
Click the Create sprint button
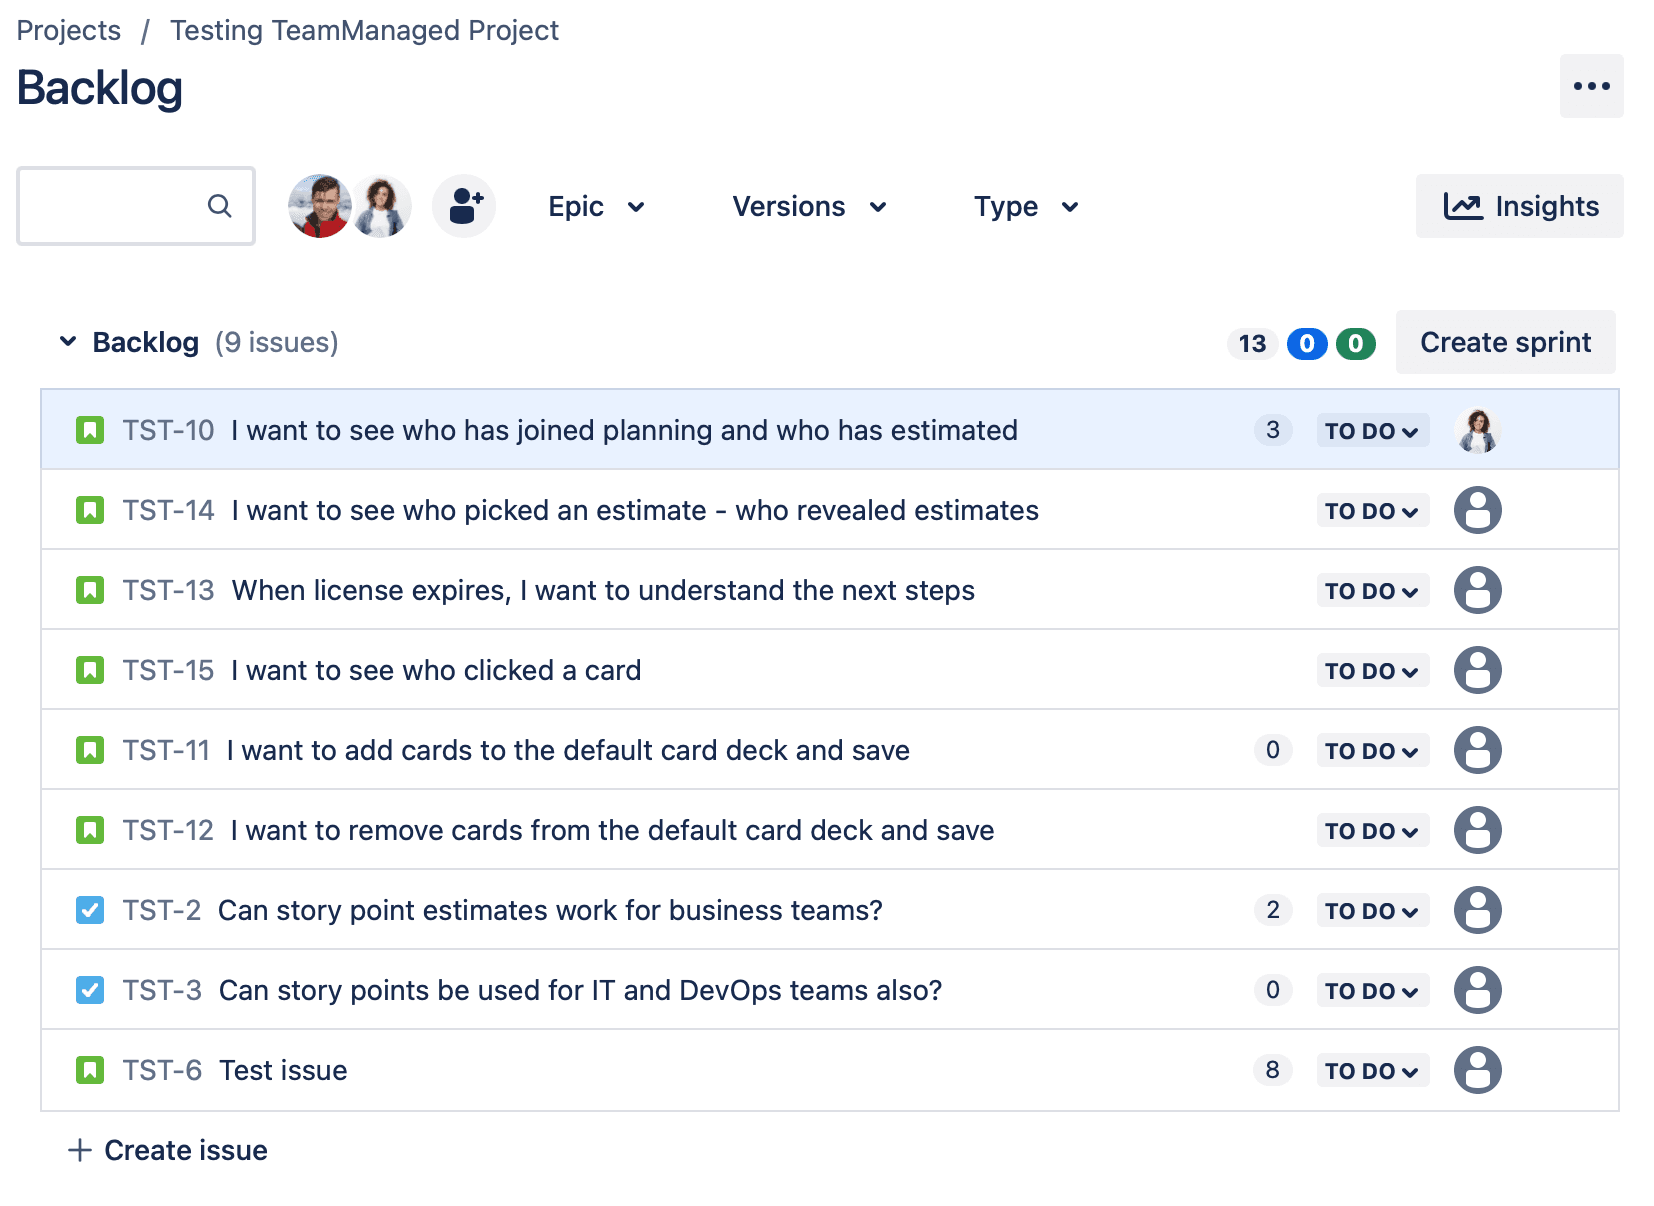coord(1504,342)
